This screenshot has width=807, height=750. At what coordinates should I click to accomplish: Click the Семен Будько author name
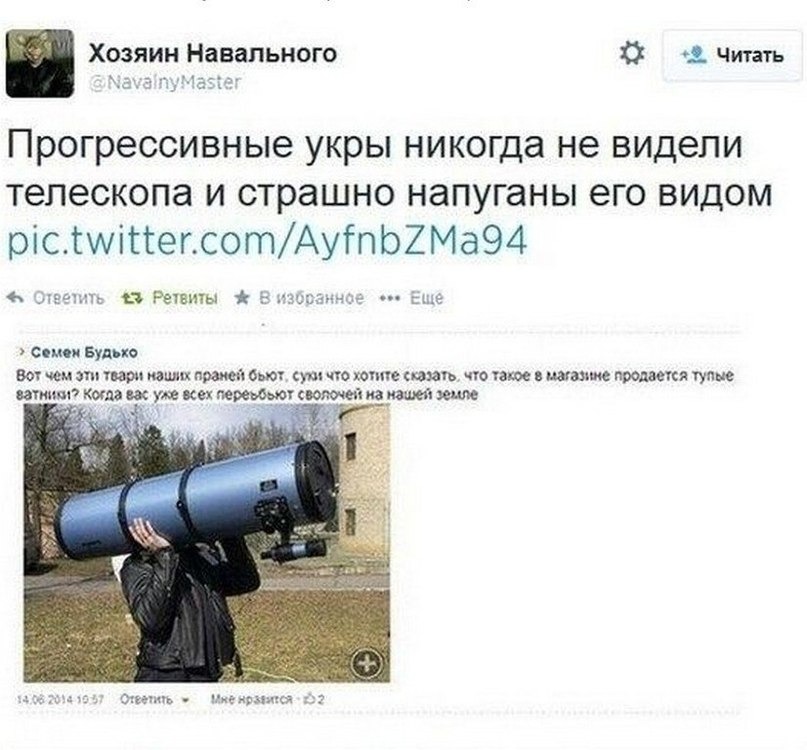pyautogui.click(x=84, y=352)
